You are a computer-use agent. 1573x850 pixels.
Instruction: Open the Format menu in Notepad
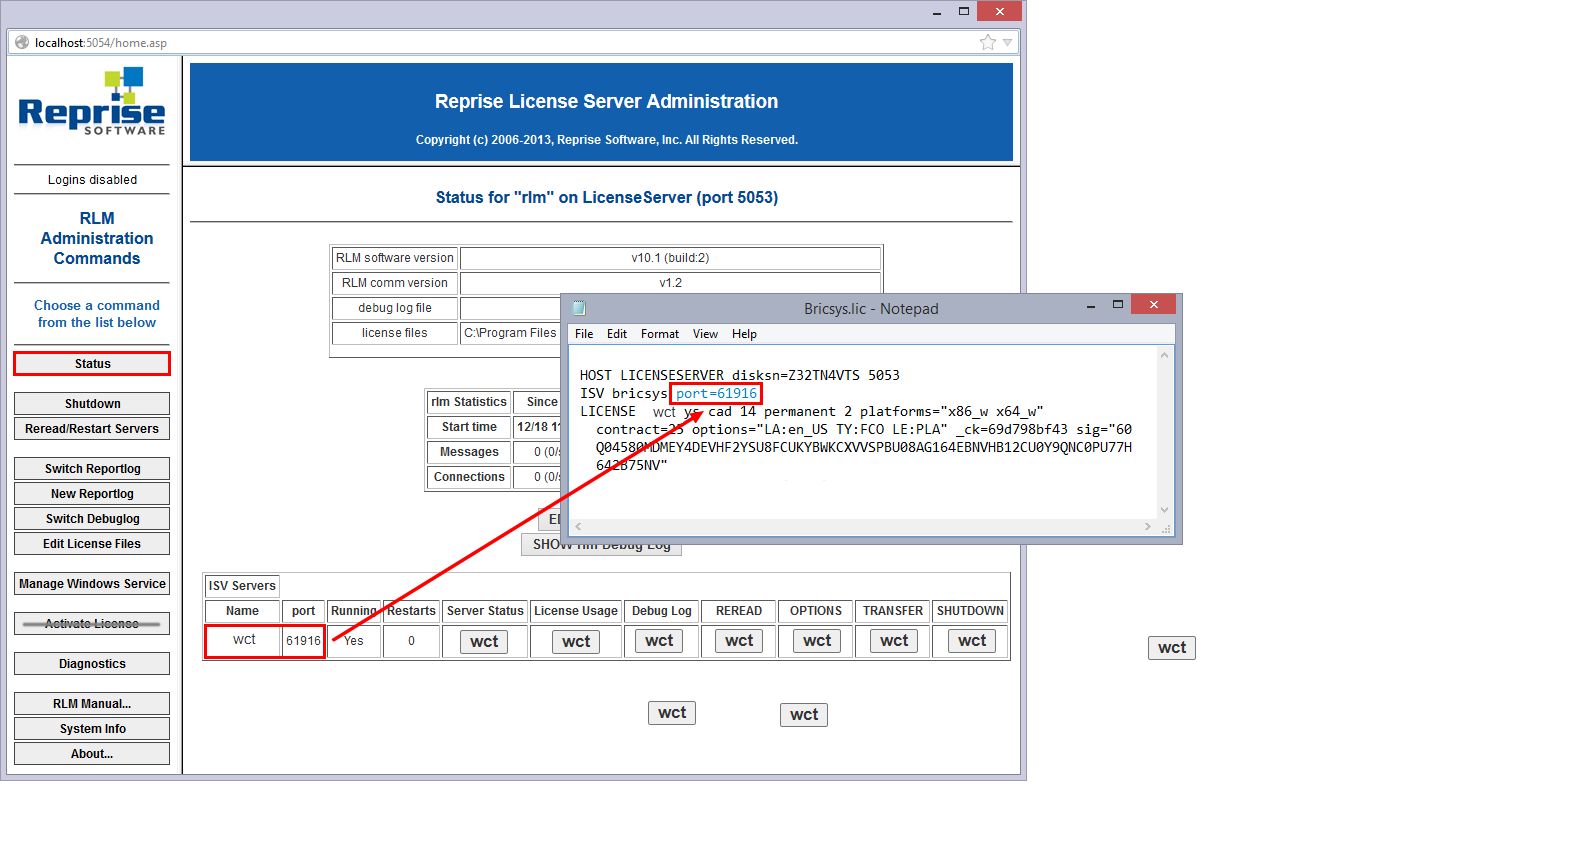[660, 334]
